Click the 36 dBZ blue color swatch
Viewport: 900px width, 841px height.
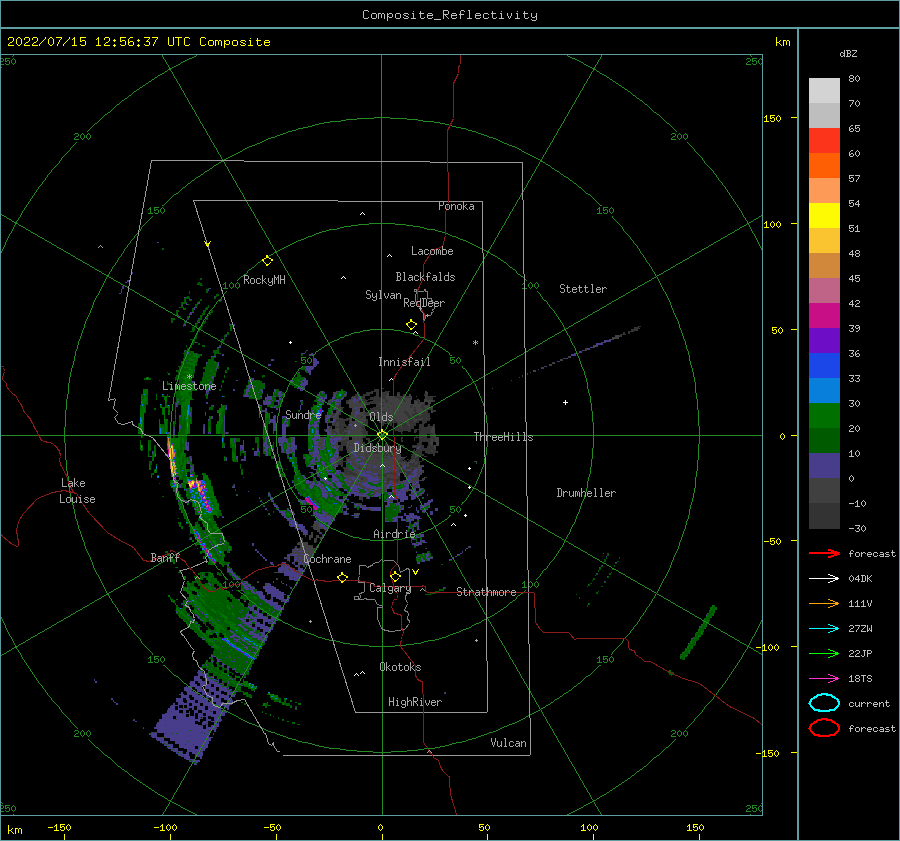824,365
